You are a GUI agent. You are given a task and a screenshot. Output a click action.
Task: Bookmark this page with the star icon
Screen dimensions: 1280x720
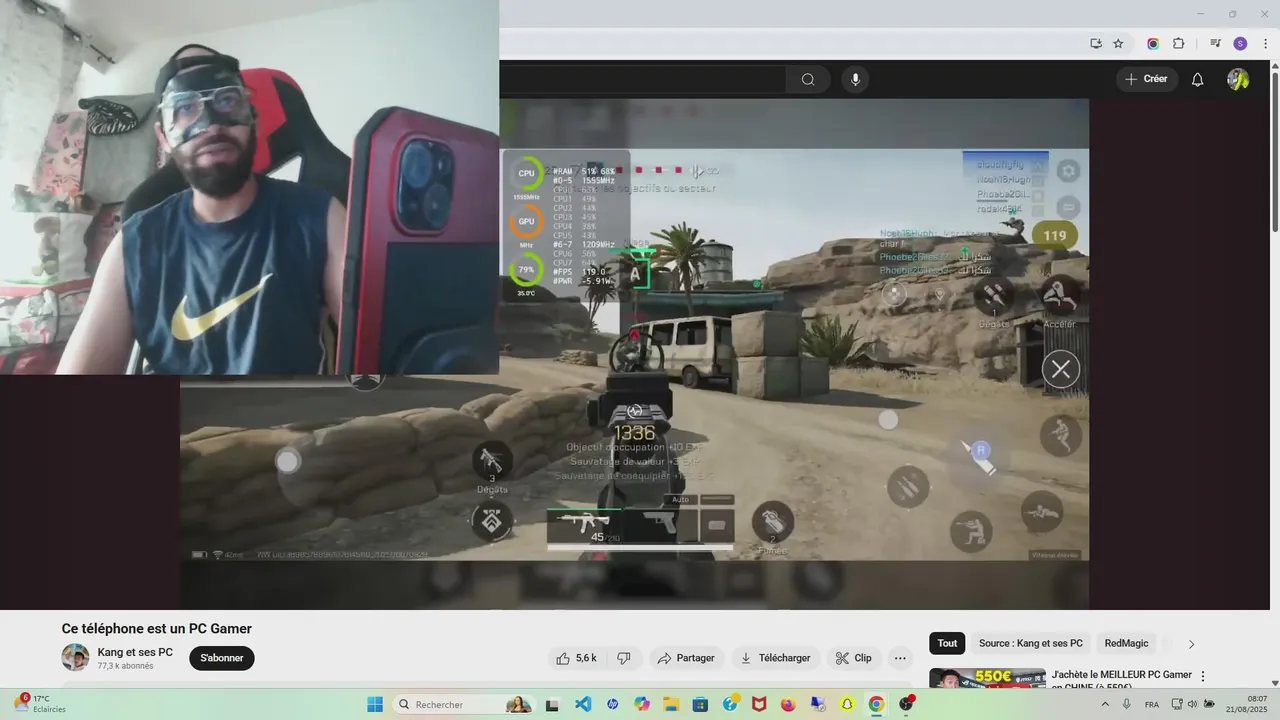[1118, 44]
